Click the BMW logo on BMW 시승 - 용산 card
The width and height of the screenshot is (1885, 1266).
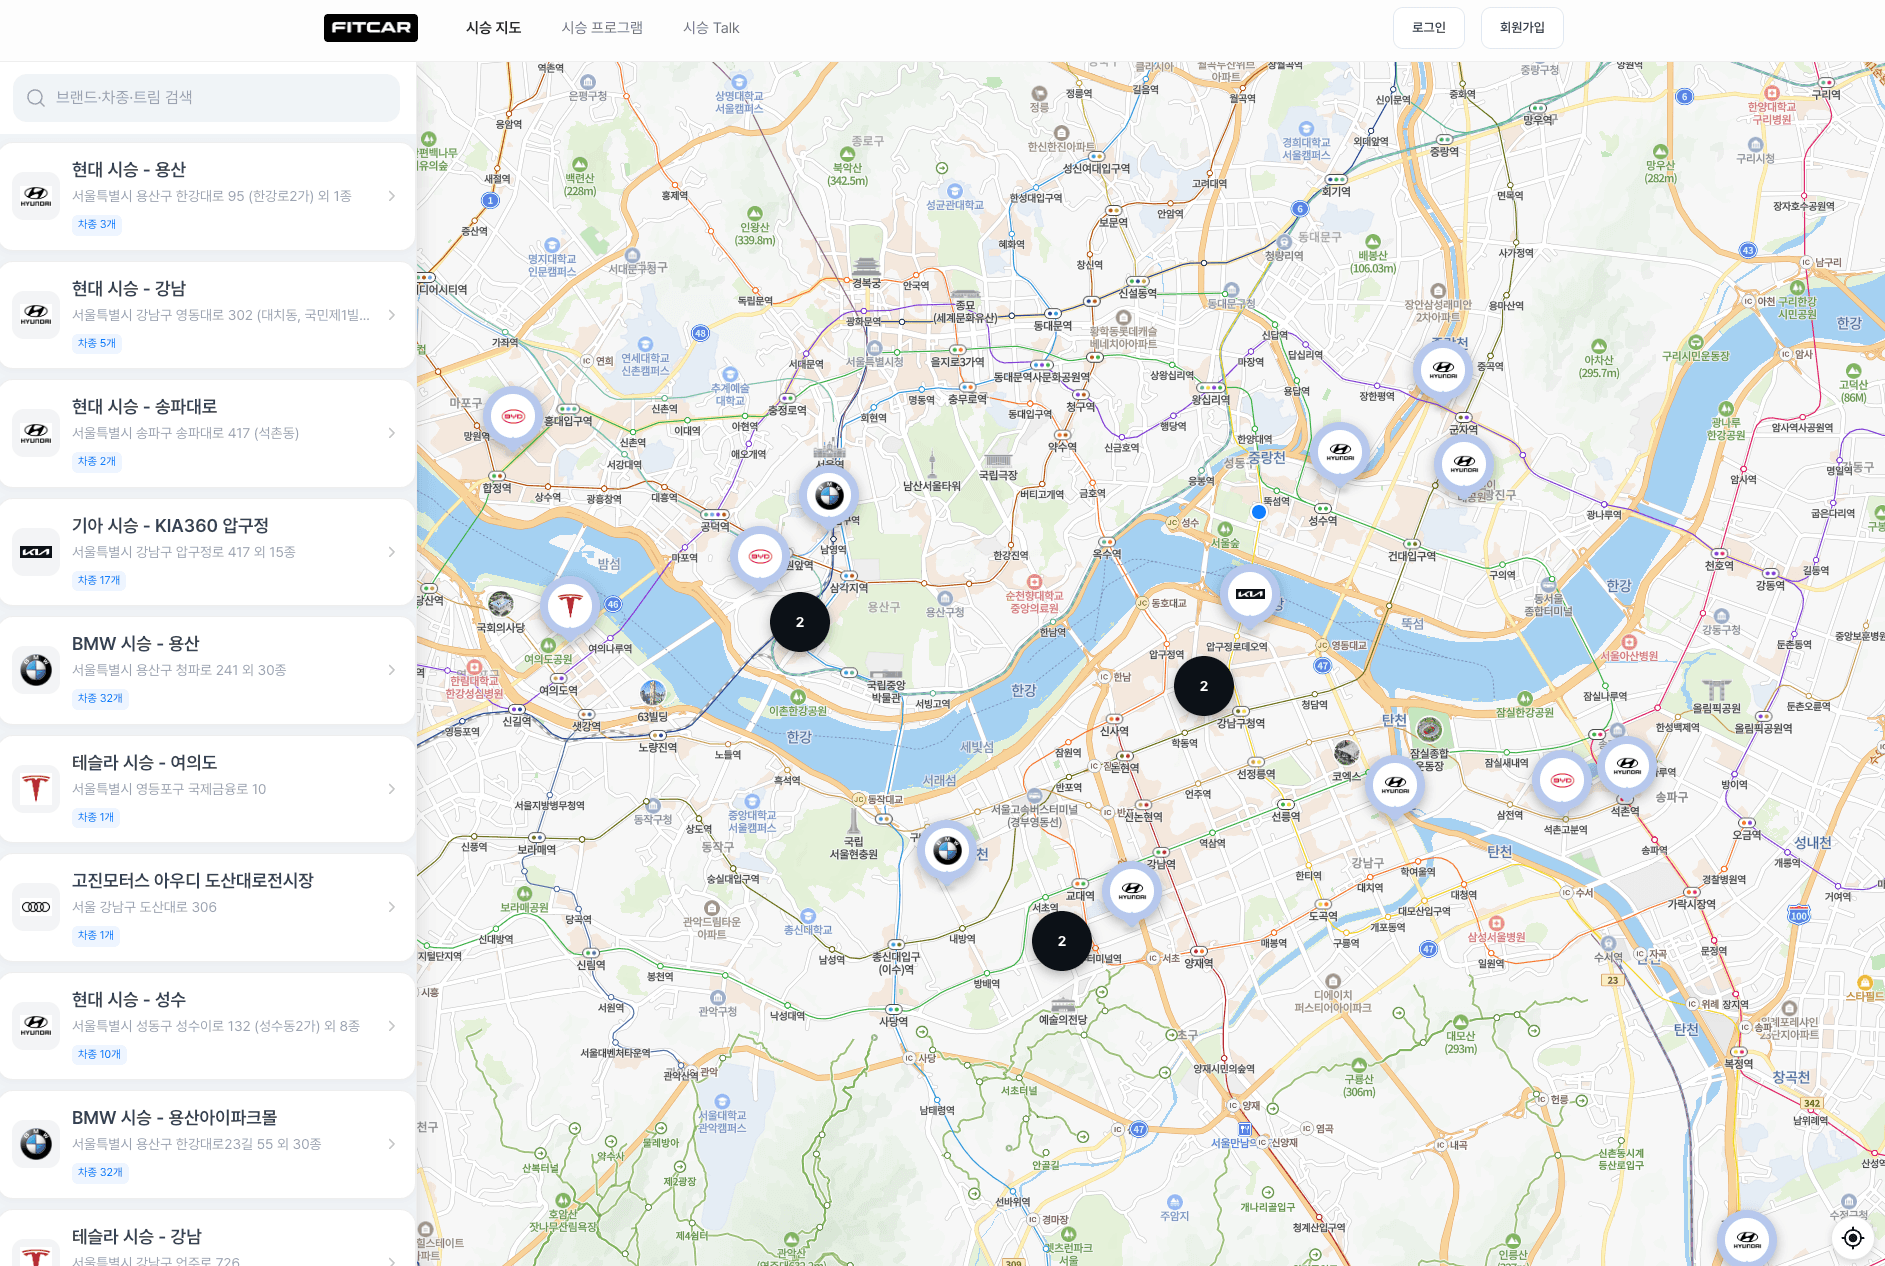click(36, 670)
